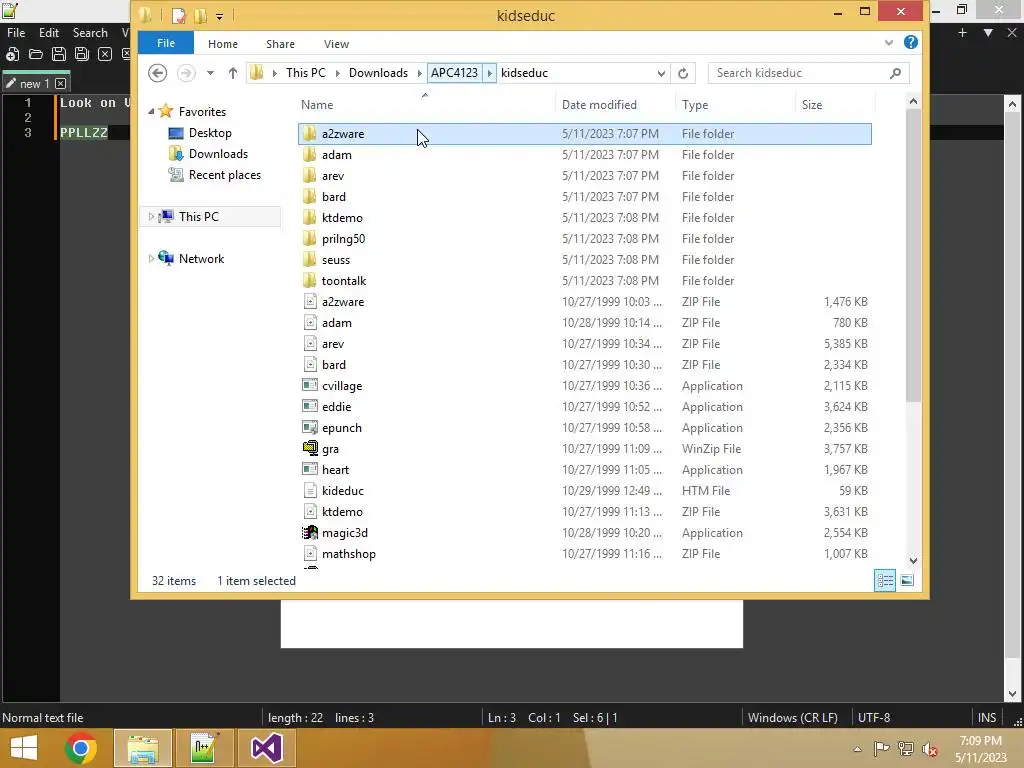Screen dimensions: 1024x768
Task: Open the File tab in Explorer ribbon
Action: (166, 43)
